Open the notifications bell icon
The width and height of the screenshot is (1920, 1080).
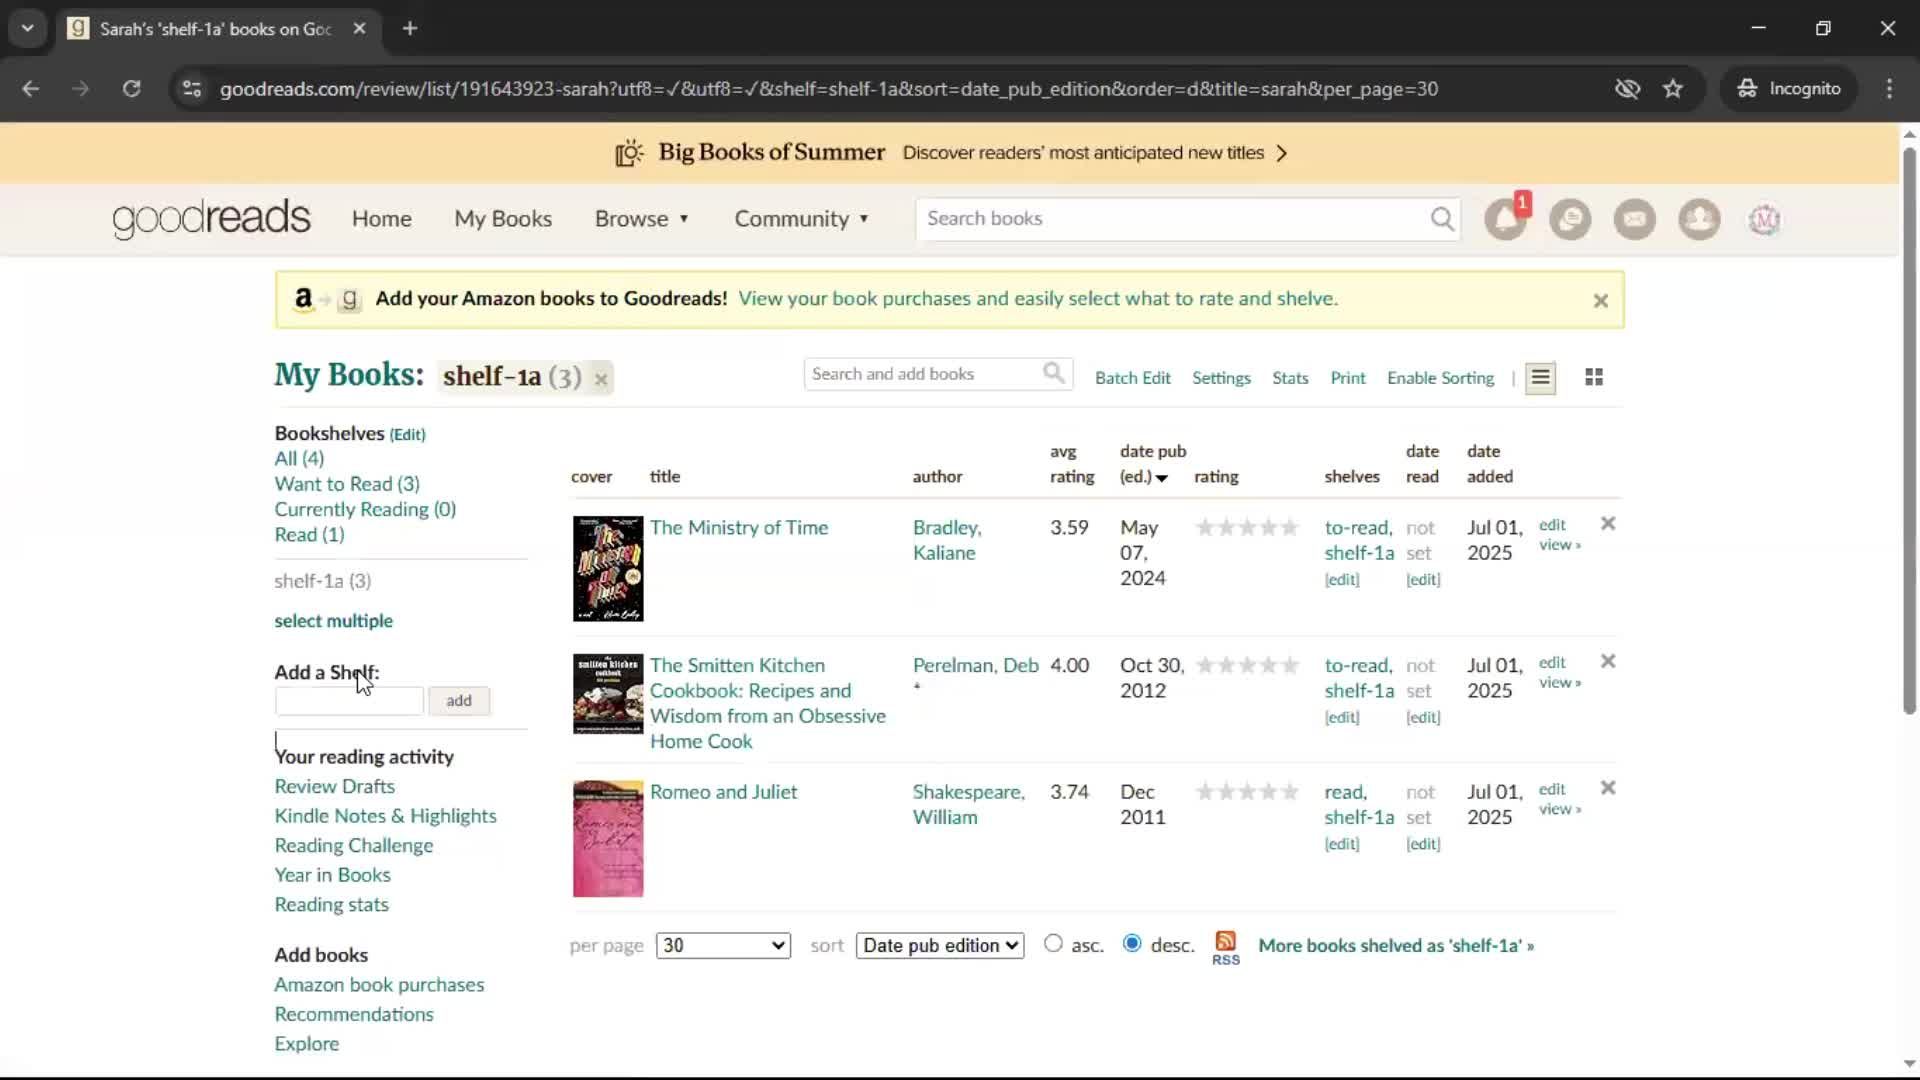(x=1505, y=219)
